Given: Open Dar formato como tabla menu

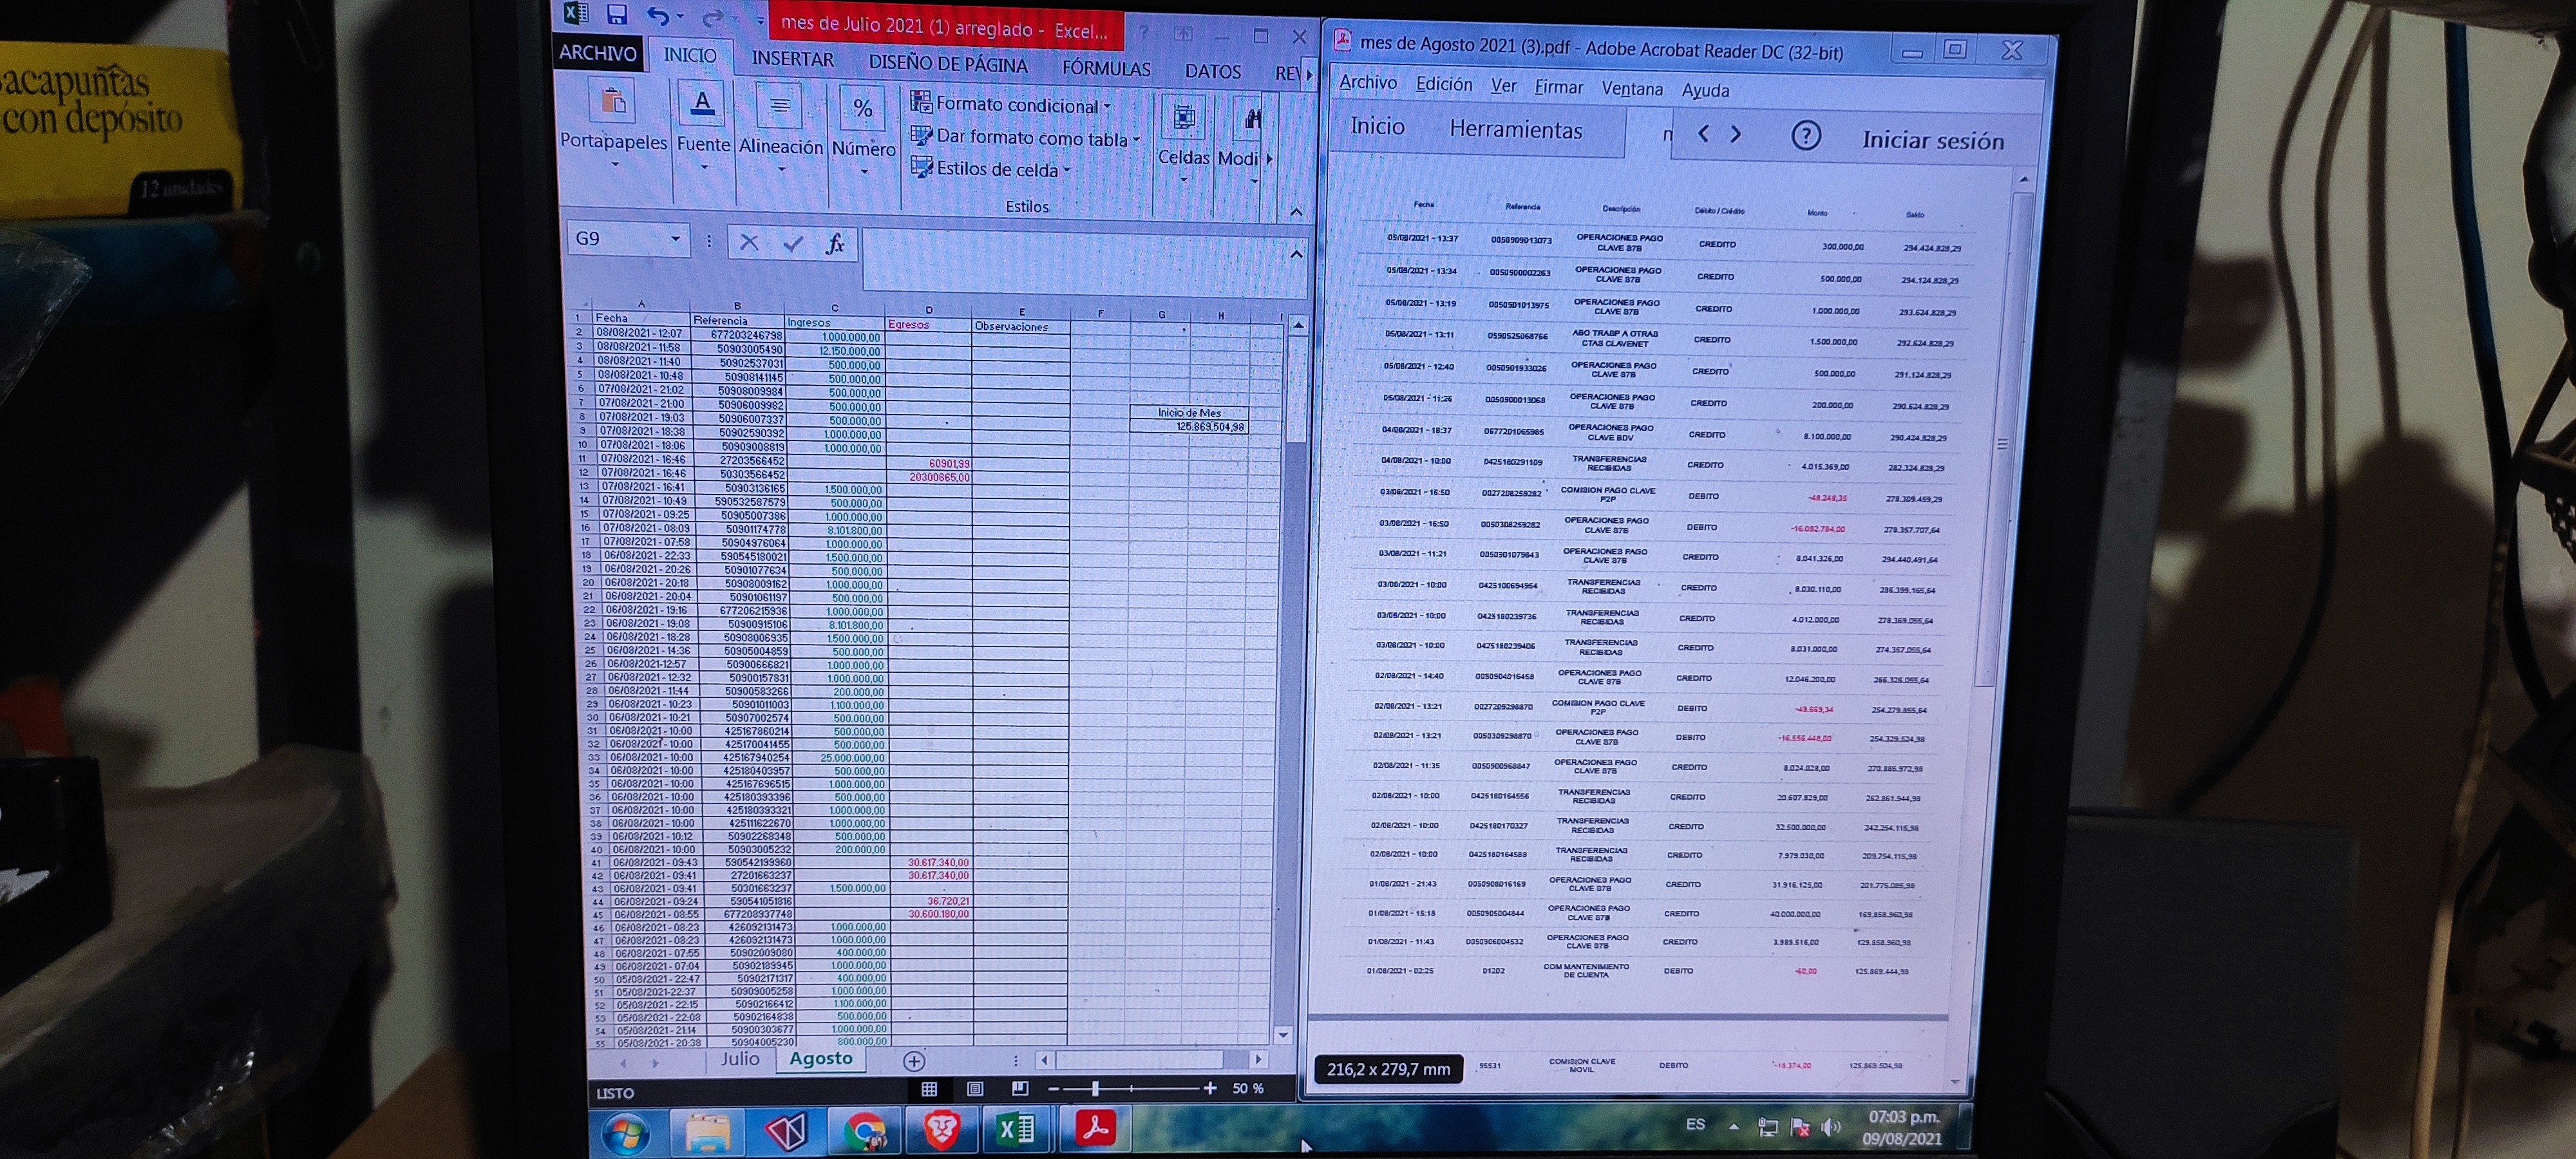Looking at the screenshot, I should 1025,137.
